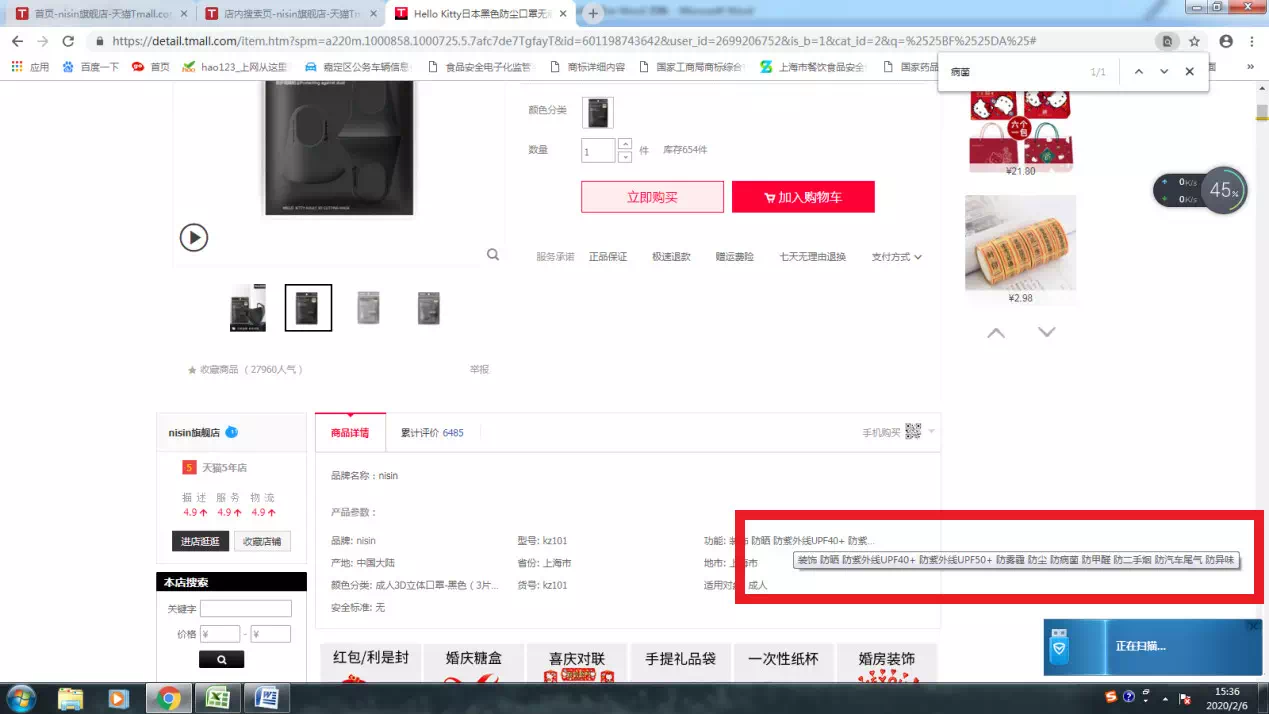This screenshot has width=1269, height=714.
Task: Click the 立即购买 buy now button
Action: [x=652, y=197]
